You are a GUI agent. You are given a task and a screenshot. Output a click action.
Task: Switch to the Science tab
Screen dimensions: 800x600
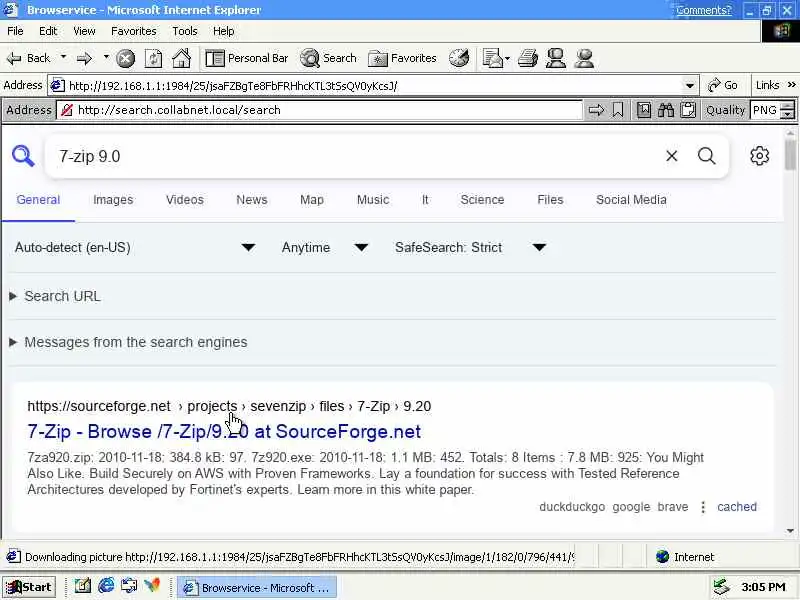click(x=482, y=199)
